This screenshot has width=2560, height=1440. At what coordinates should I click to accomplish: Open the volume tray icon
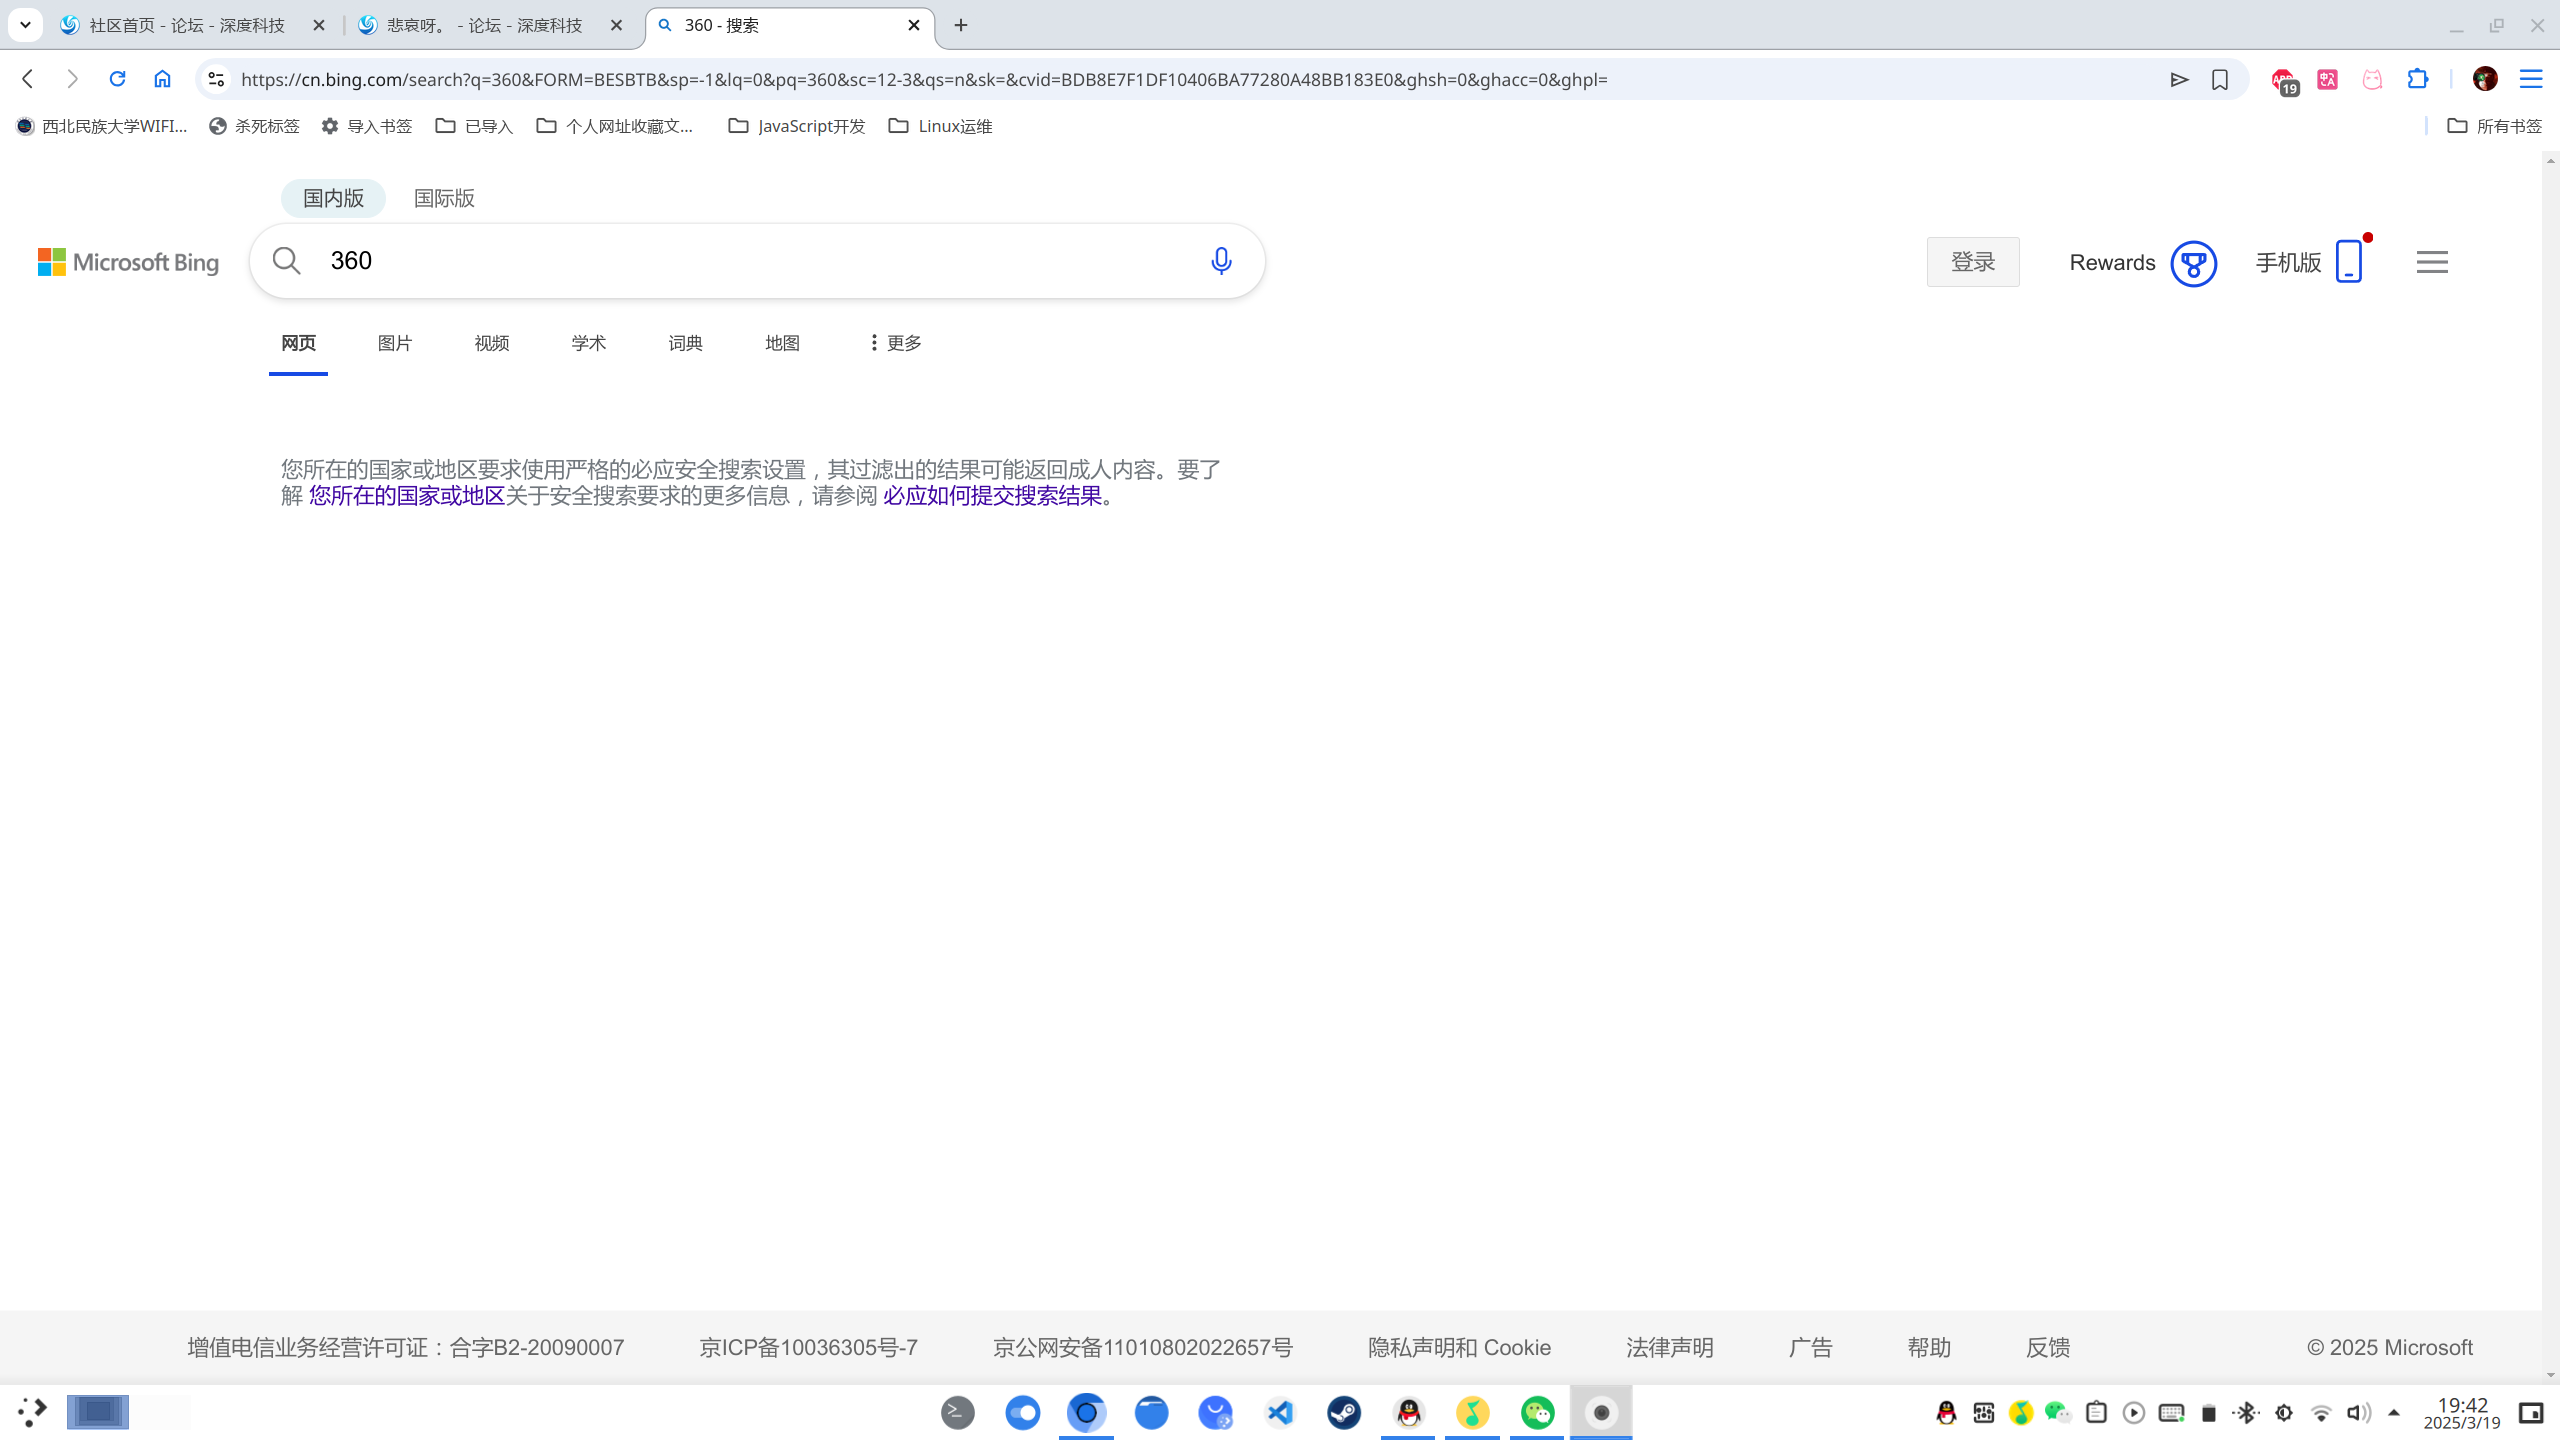2358,1413
